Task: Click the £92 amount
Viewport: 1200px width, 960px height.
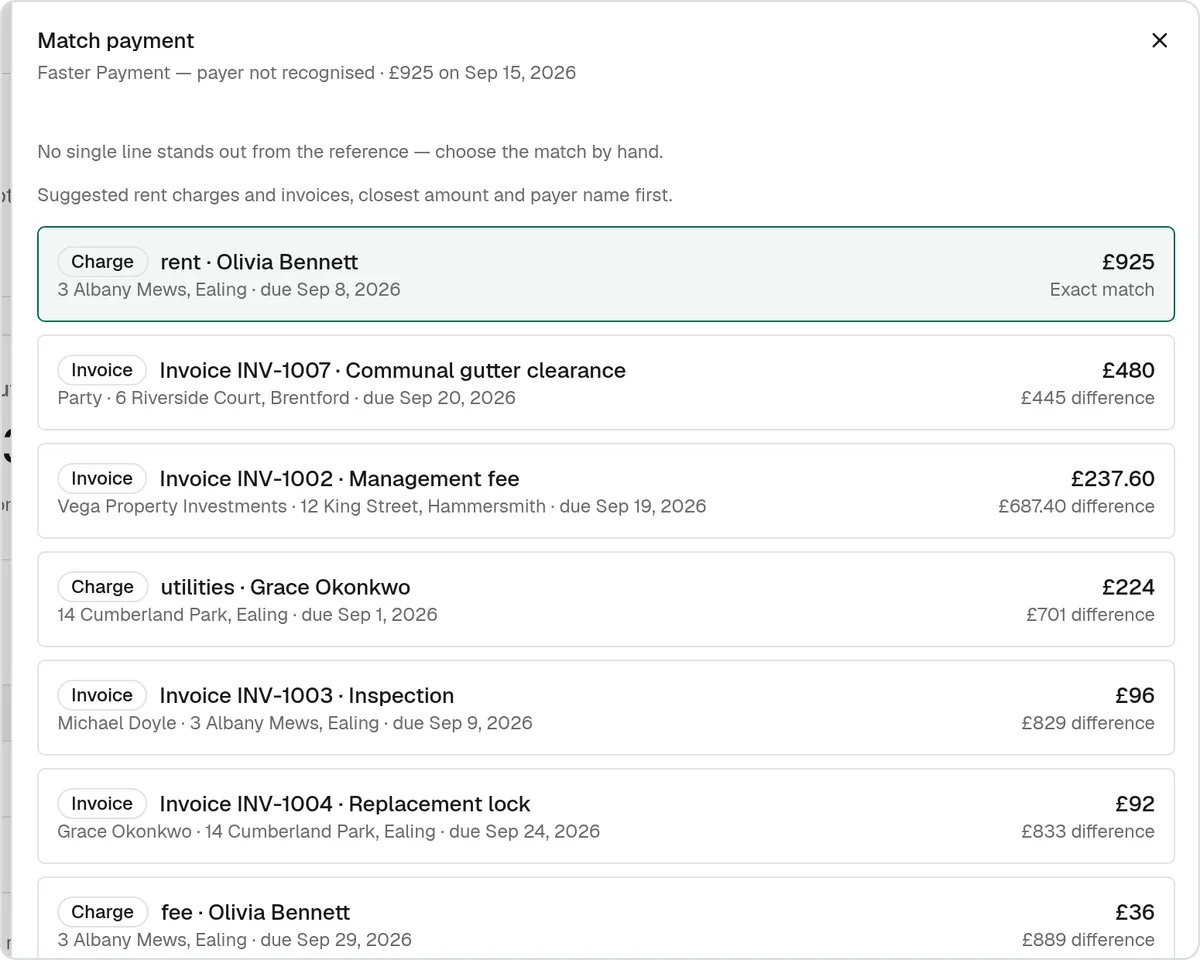Action: coord(1135,804)
